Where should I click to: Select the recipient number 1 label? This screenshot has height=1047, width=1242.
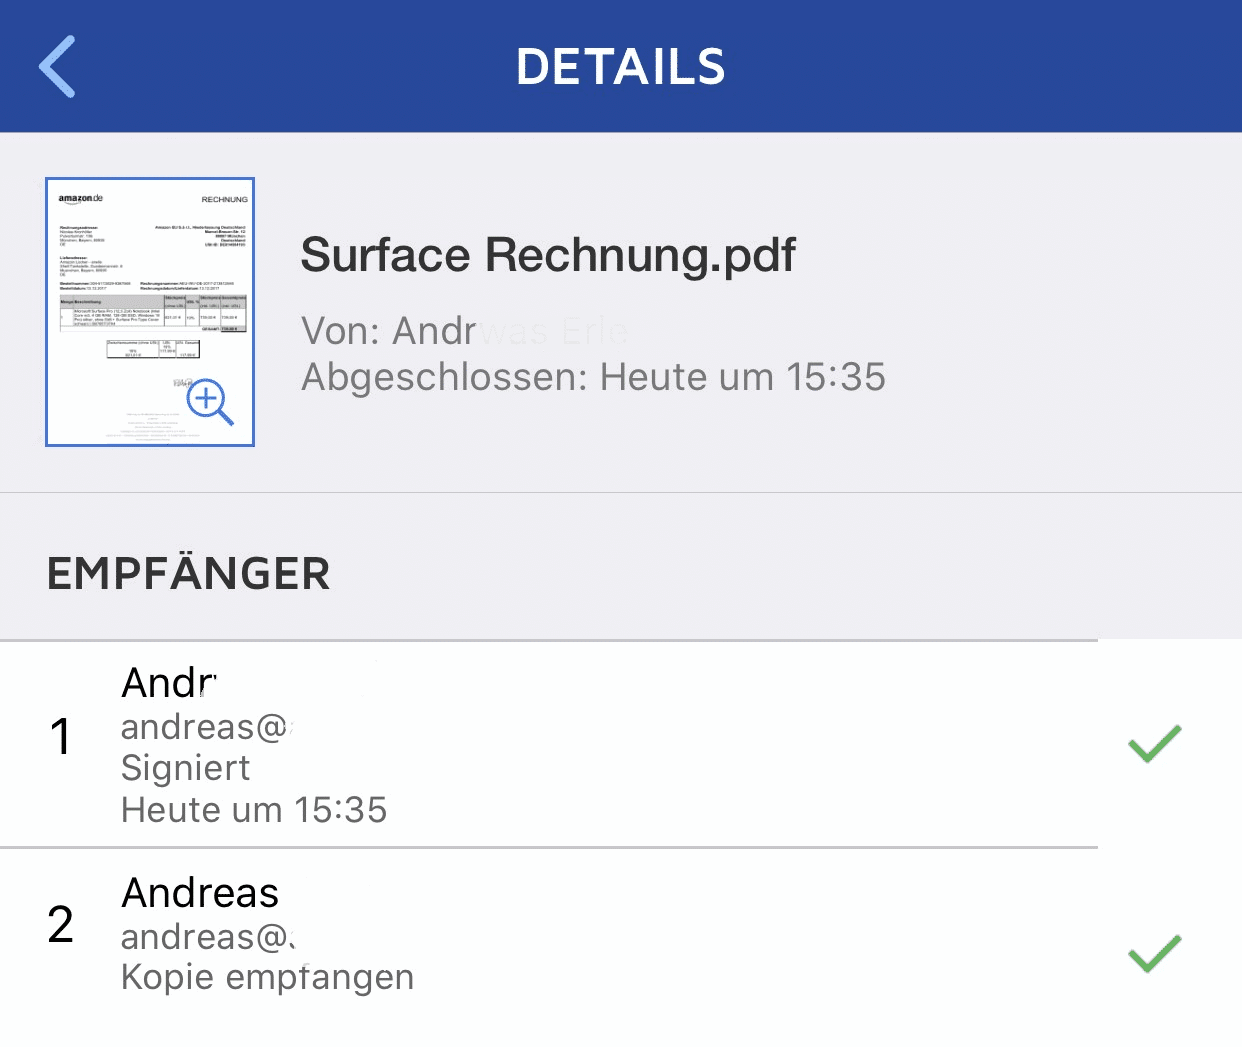point(61,737)
